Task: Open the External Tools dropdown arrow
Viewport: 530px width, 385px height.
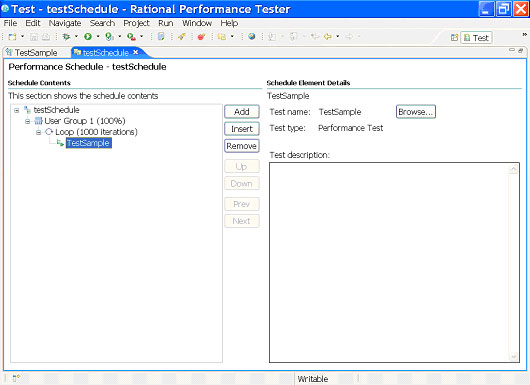Action: click(141, 37)
